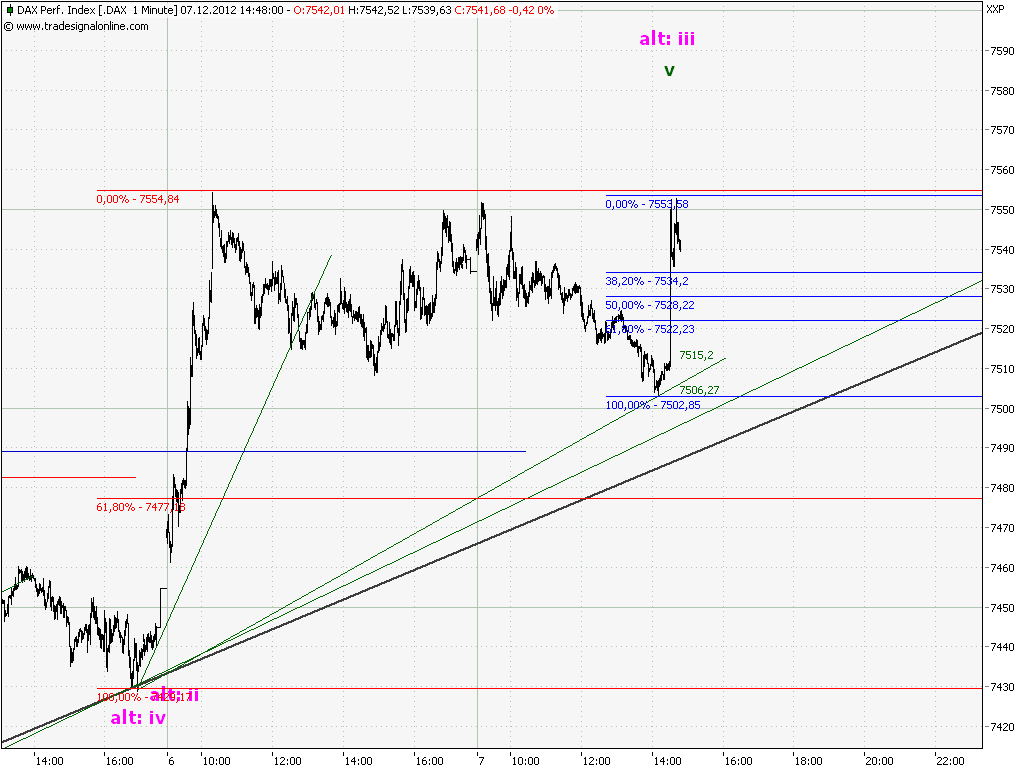This screenshot has width=1024, height=768.
Task: Click the 7470 price axis label
Action: pyautogui.click(x=1002, y=528)
